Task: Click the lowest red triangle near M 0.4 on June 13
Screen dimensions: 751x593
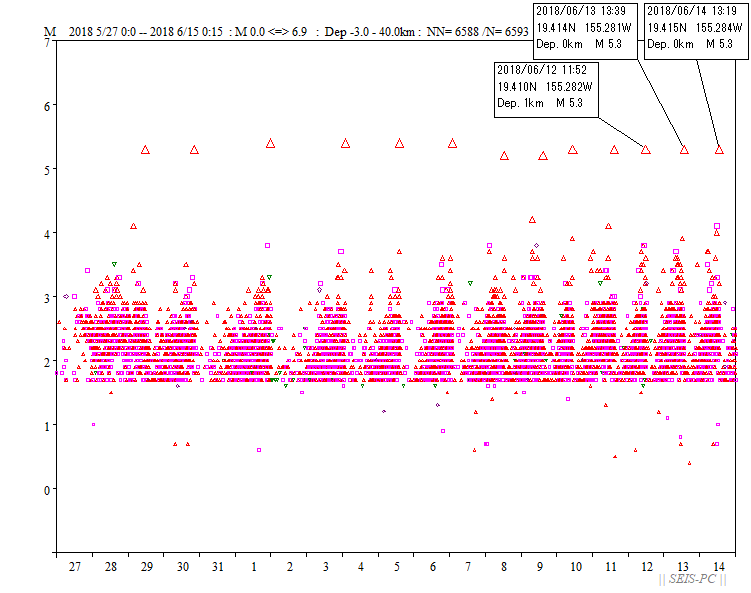Action: tap(689, 463)
